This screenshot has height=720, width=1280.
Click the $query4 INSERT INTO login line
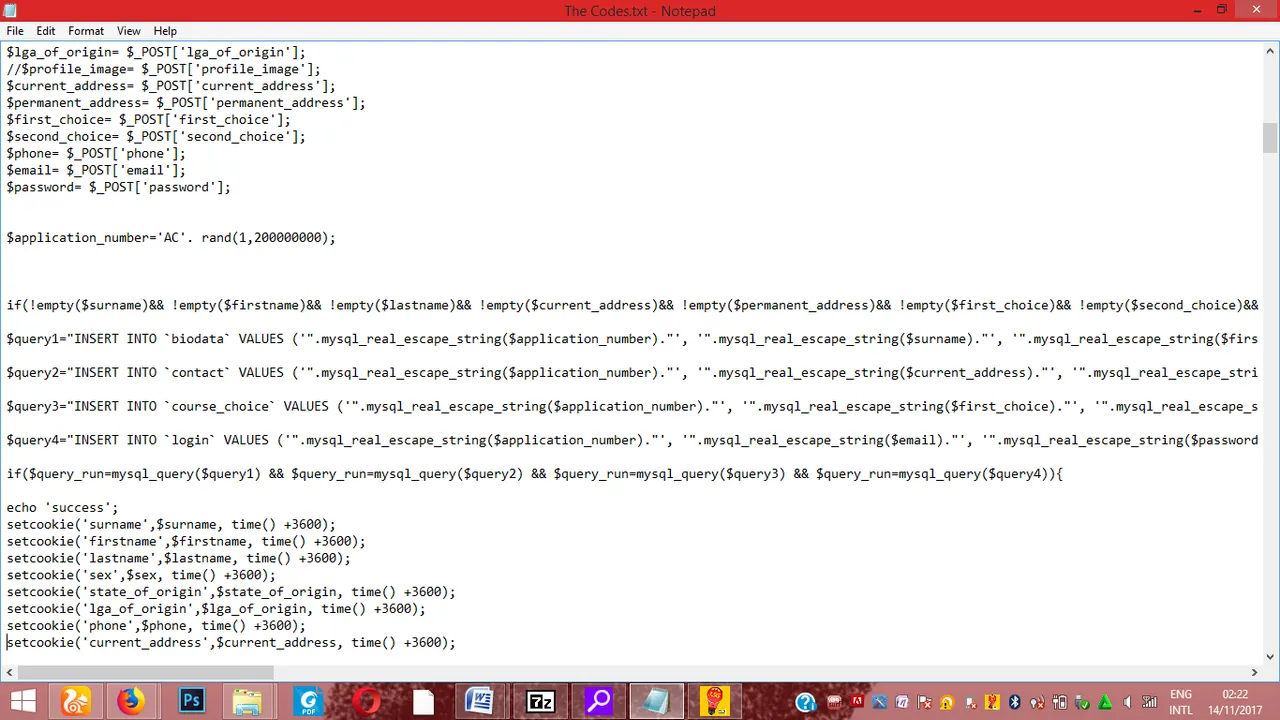pyautogui.click(x=632, y=441)
